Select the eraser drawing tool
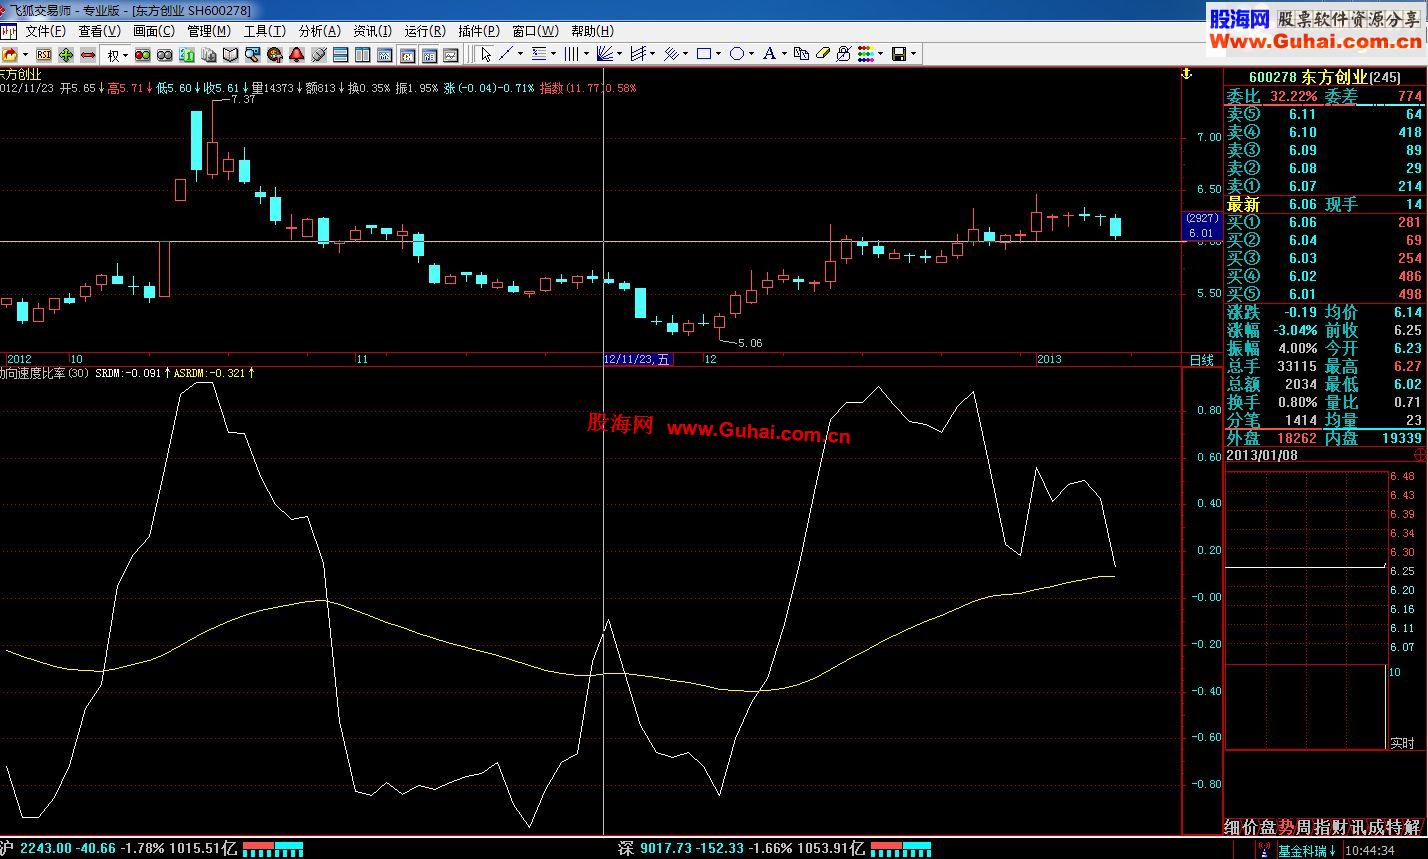This screenshot has width=1428, height=859. (823, 54)
